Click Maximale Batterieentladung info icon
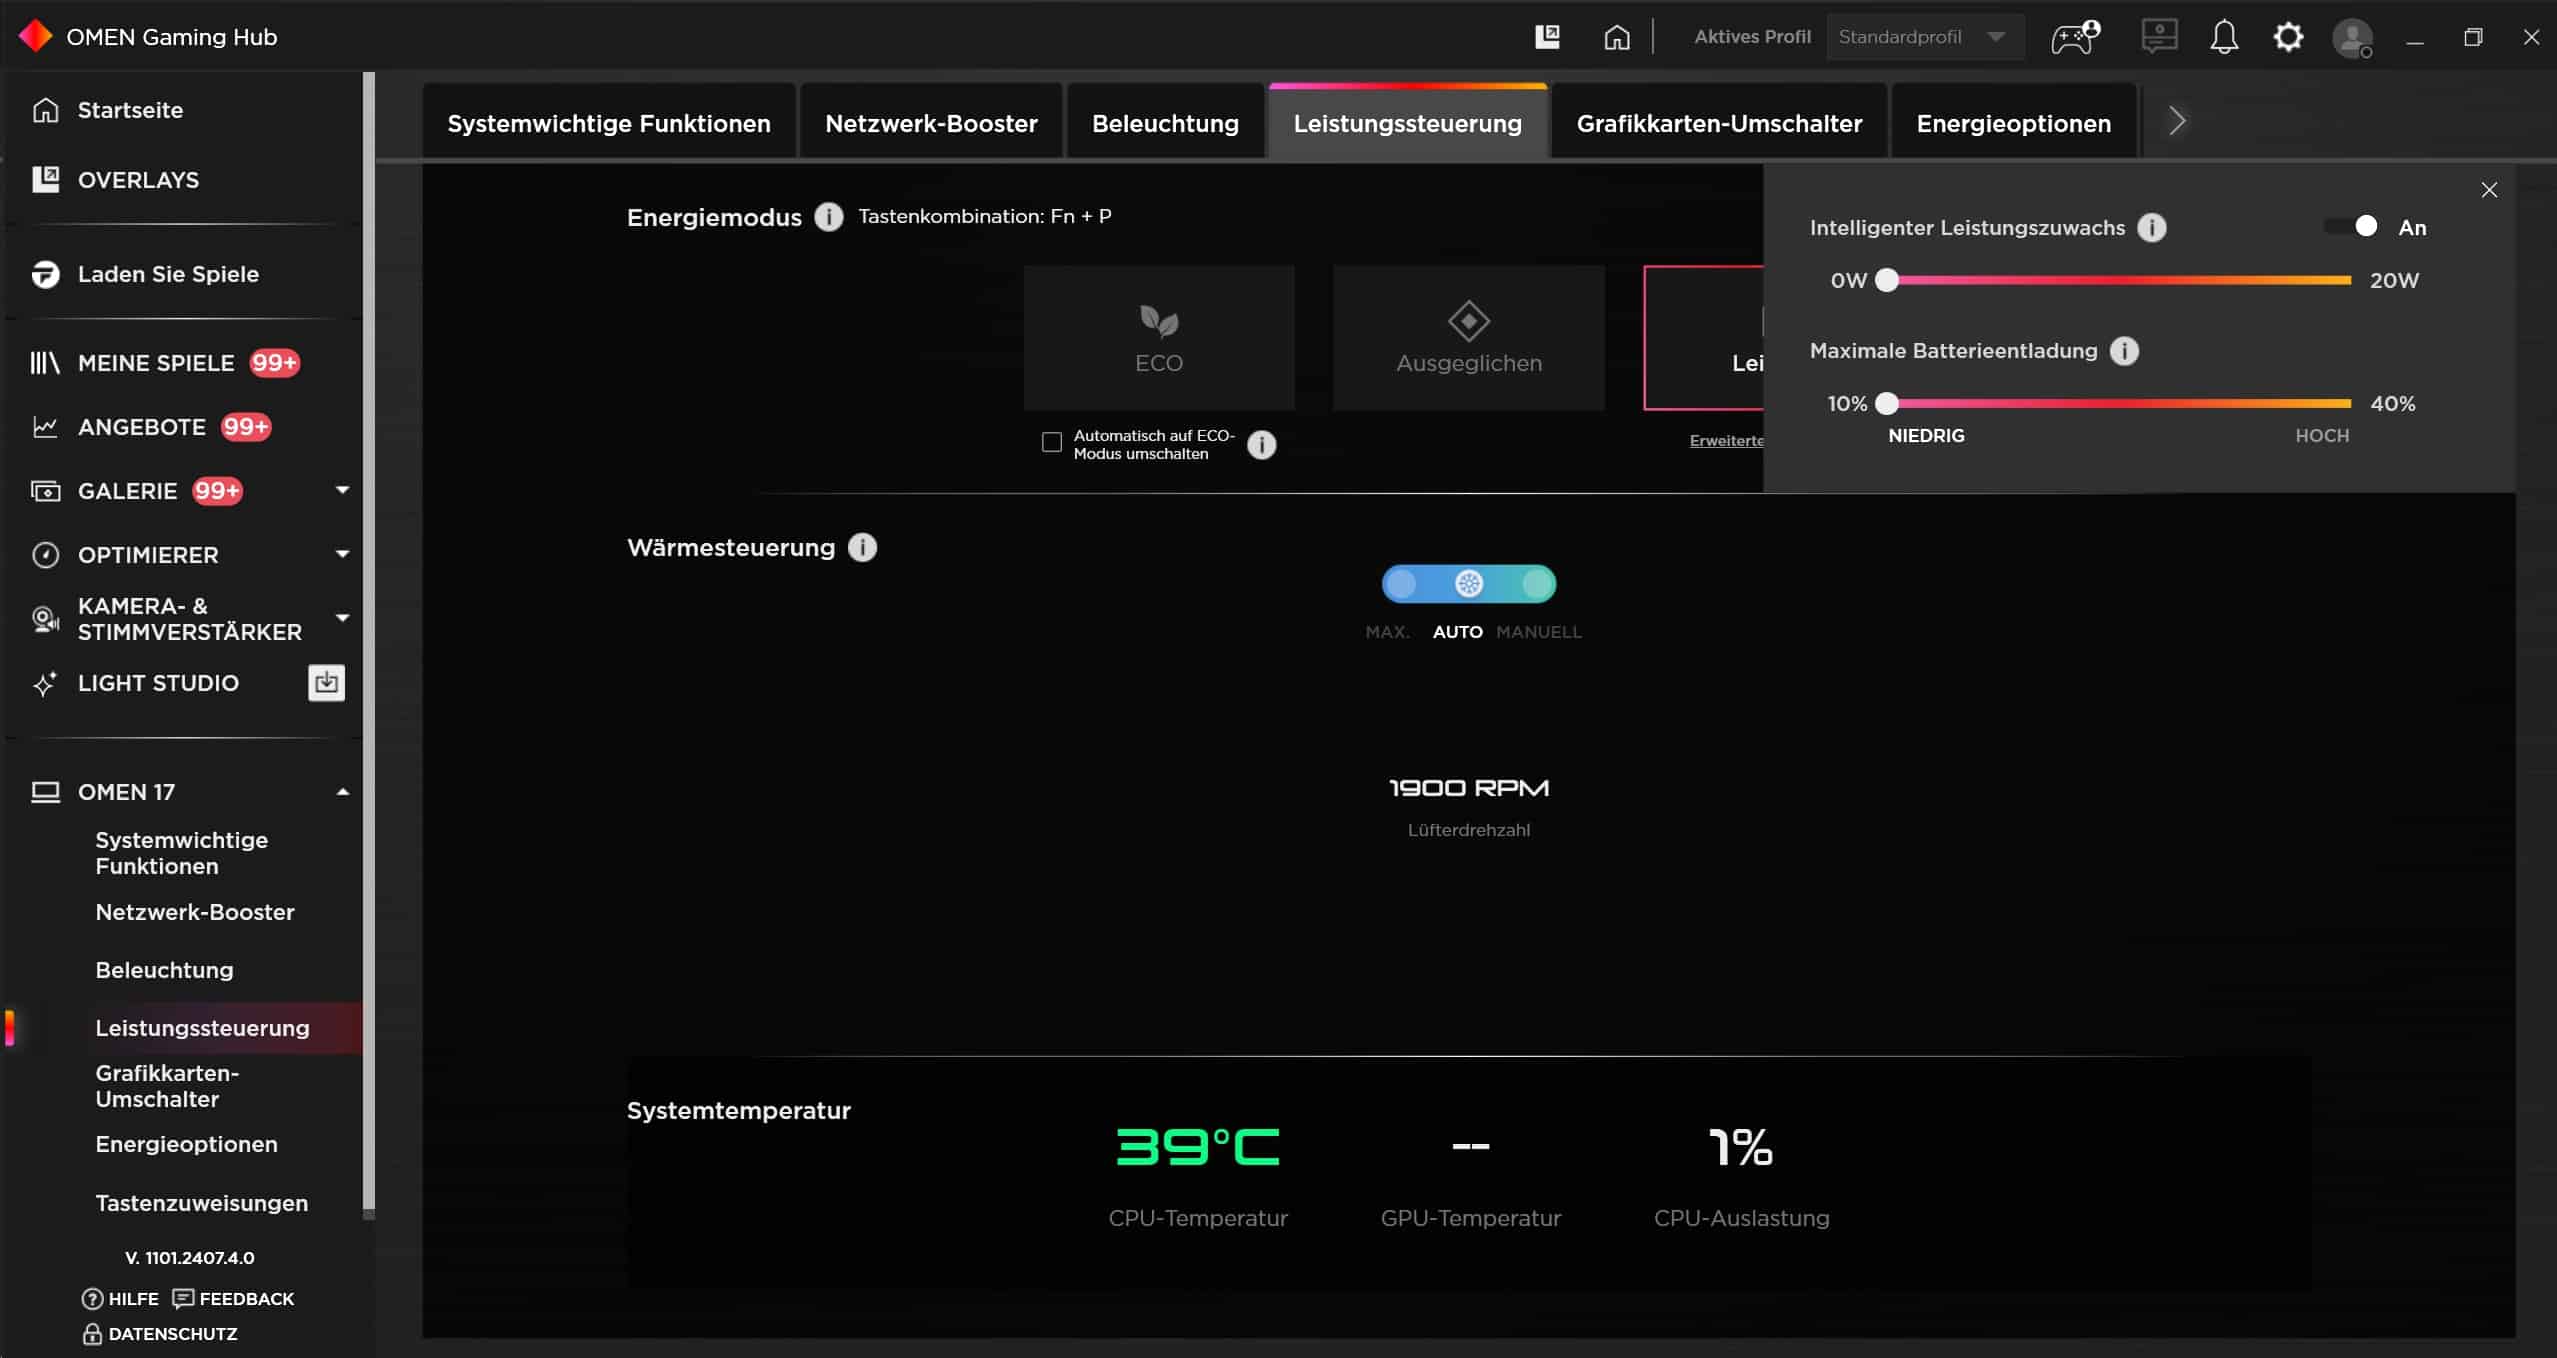 [2124, 351]
